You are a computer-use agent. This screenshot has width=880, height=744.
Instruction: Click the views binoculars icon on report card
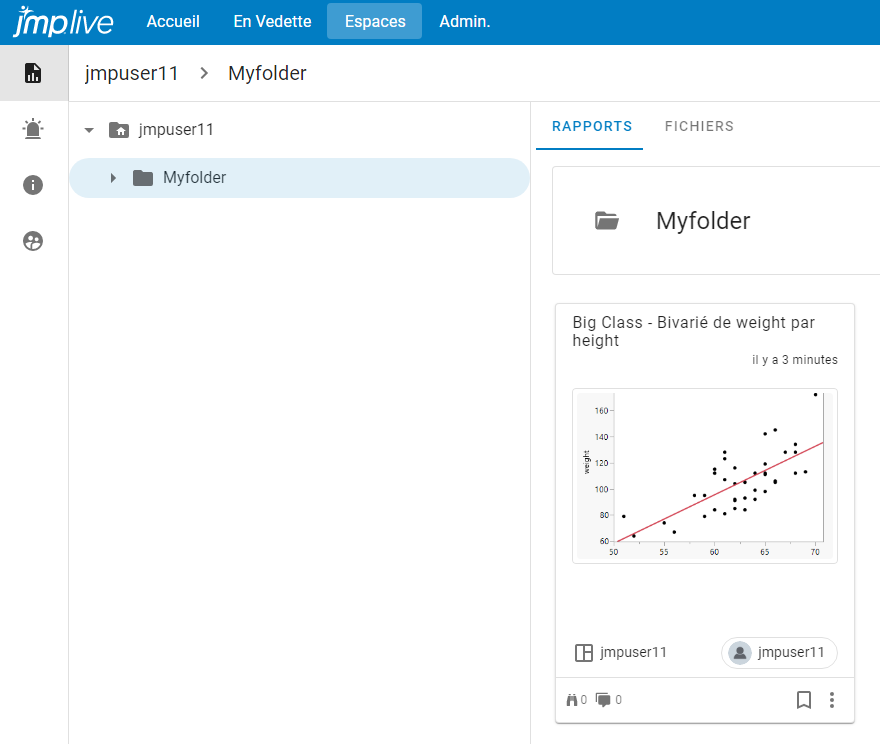[x=572, y=700]
